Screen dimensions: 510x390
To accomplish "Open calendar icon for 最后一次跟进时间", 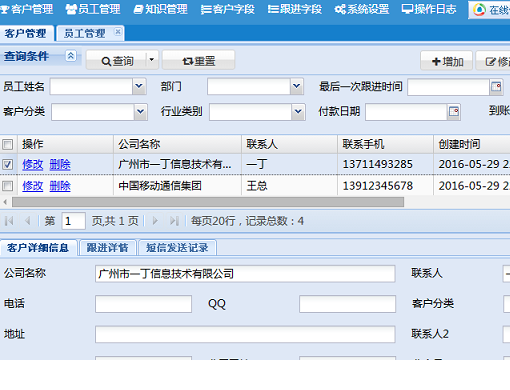I will pos(496,87).
